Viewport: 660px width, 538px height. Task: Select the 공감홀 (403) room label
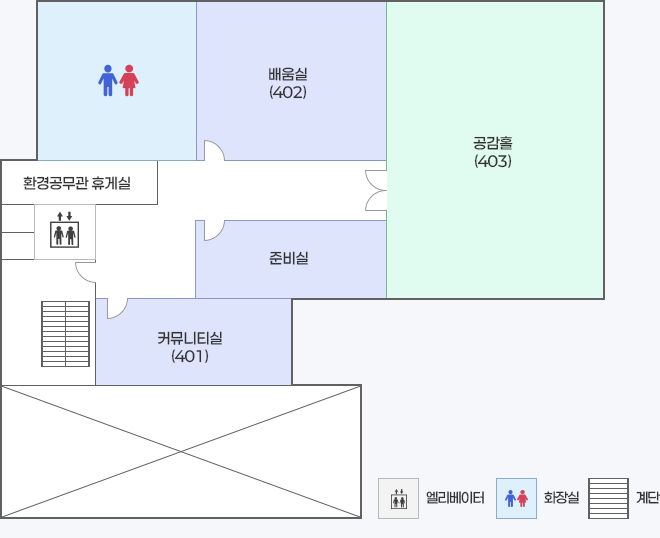tap(493, 152)
